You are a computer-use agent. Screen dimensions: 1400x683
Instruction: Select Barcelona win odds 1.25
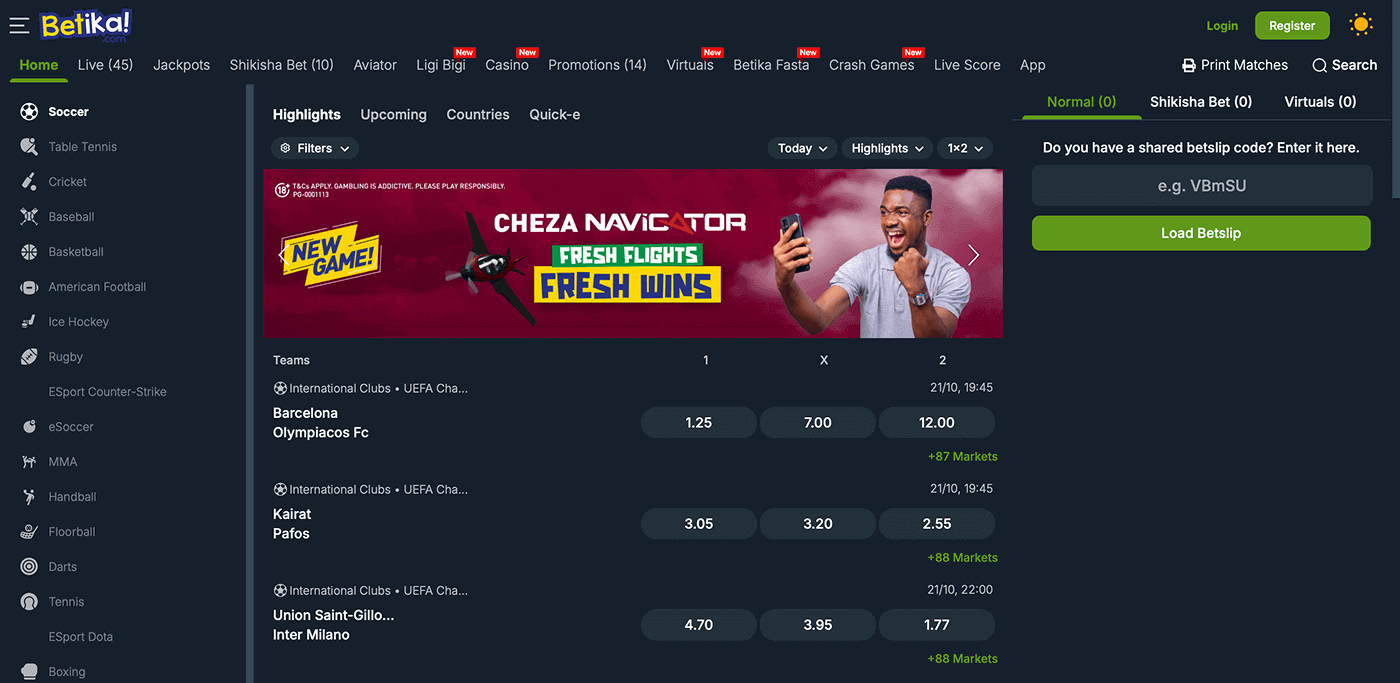699,422
